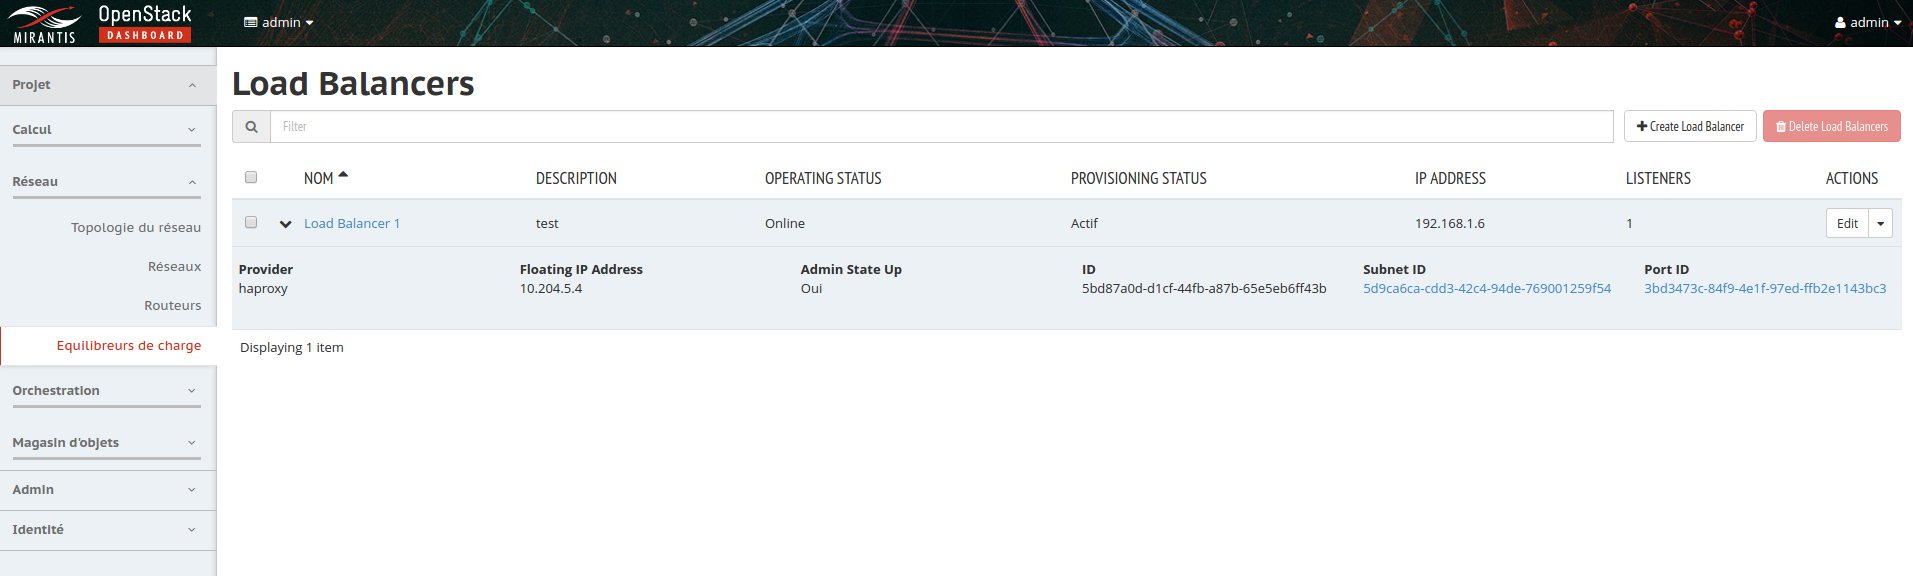Click the Load Balancers page heading

point(353,84)
